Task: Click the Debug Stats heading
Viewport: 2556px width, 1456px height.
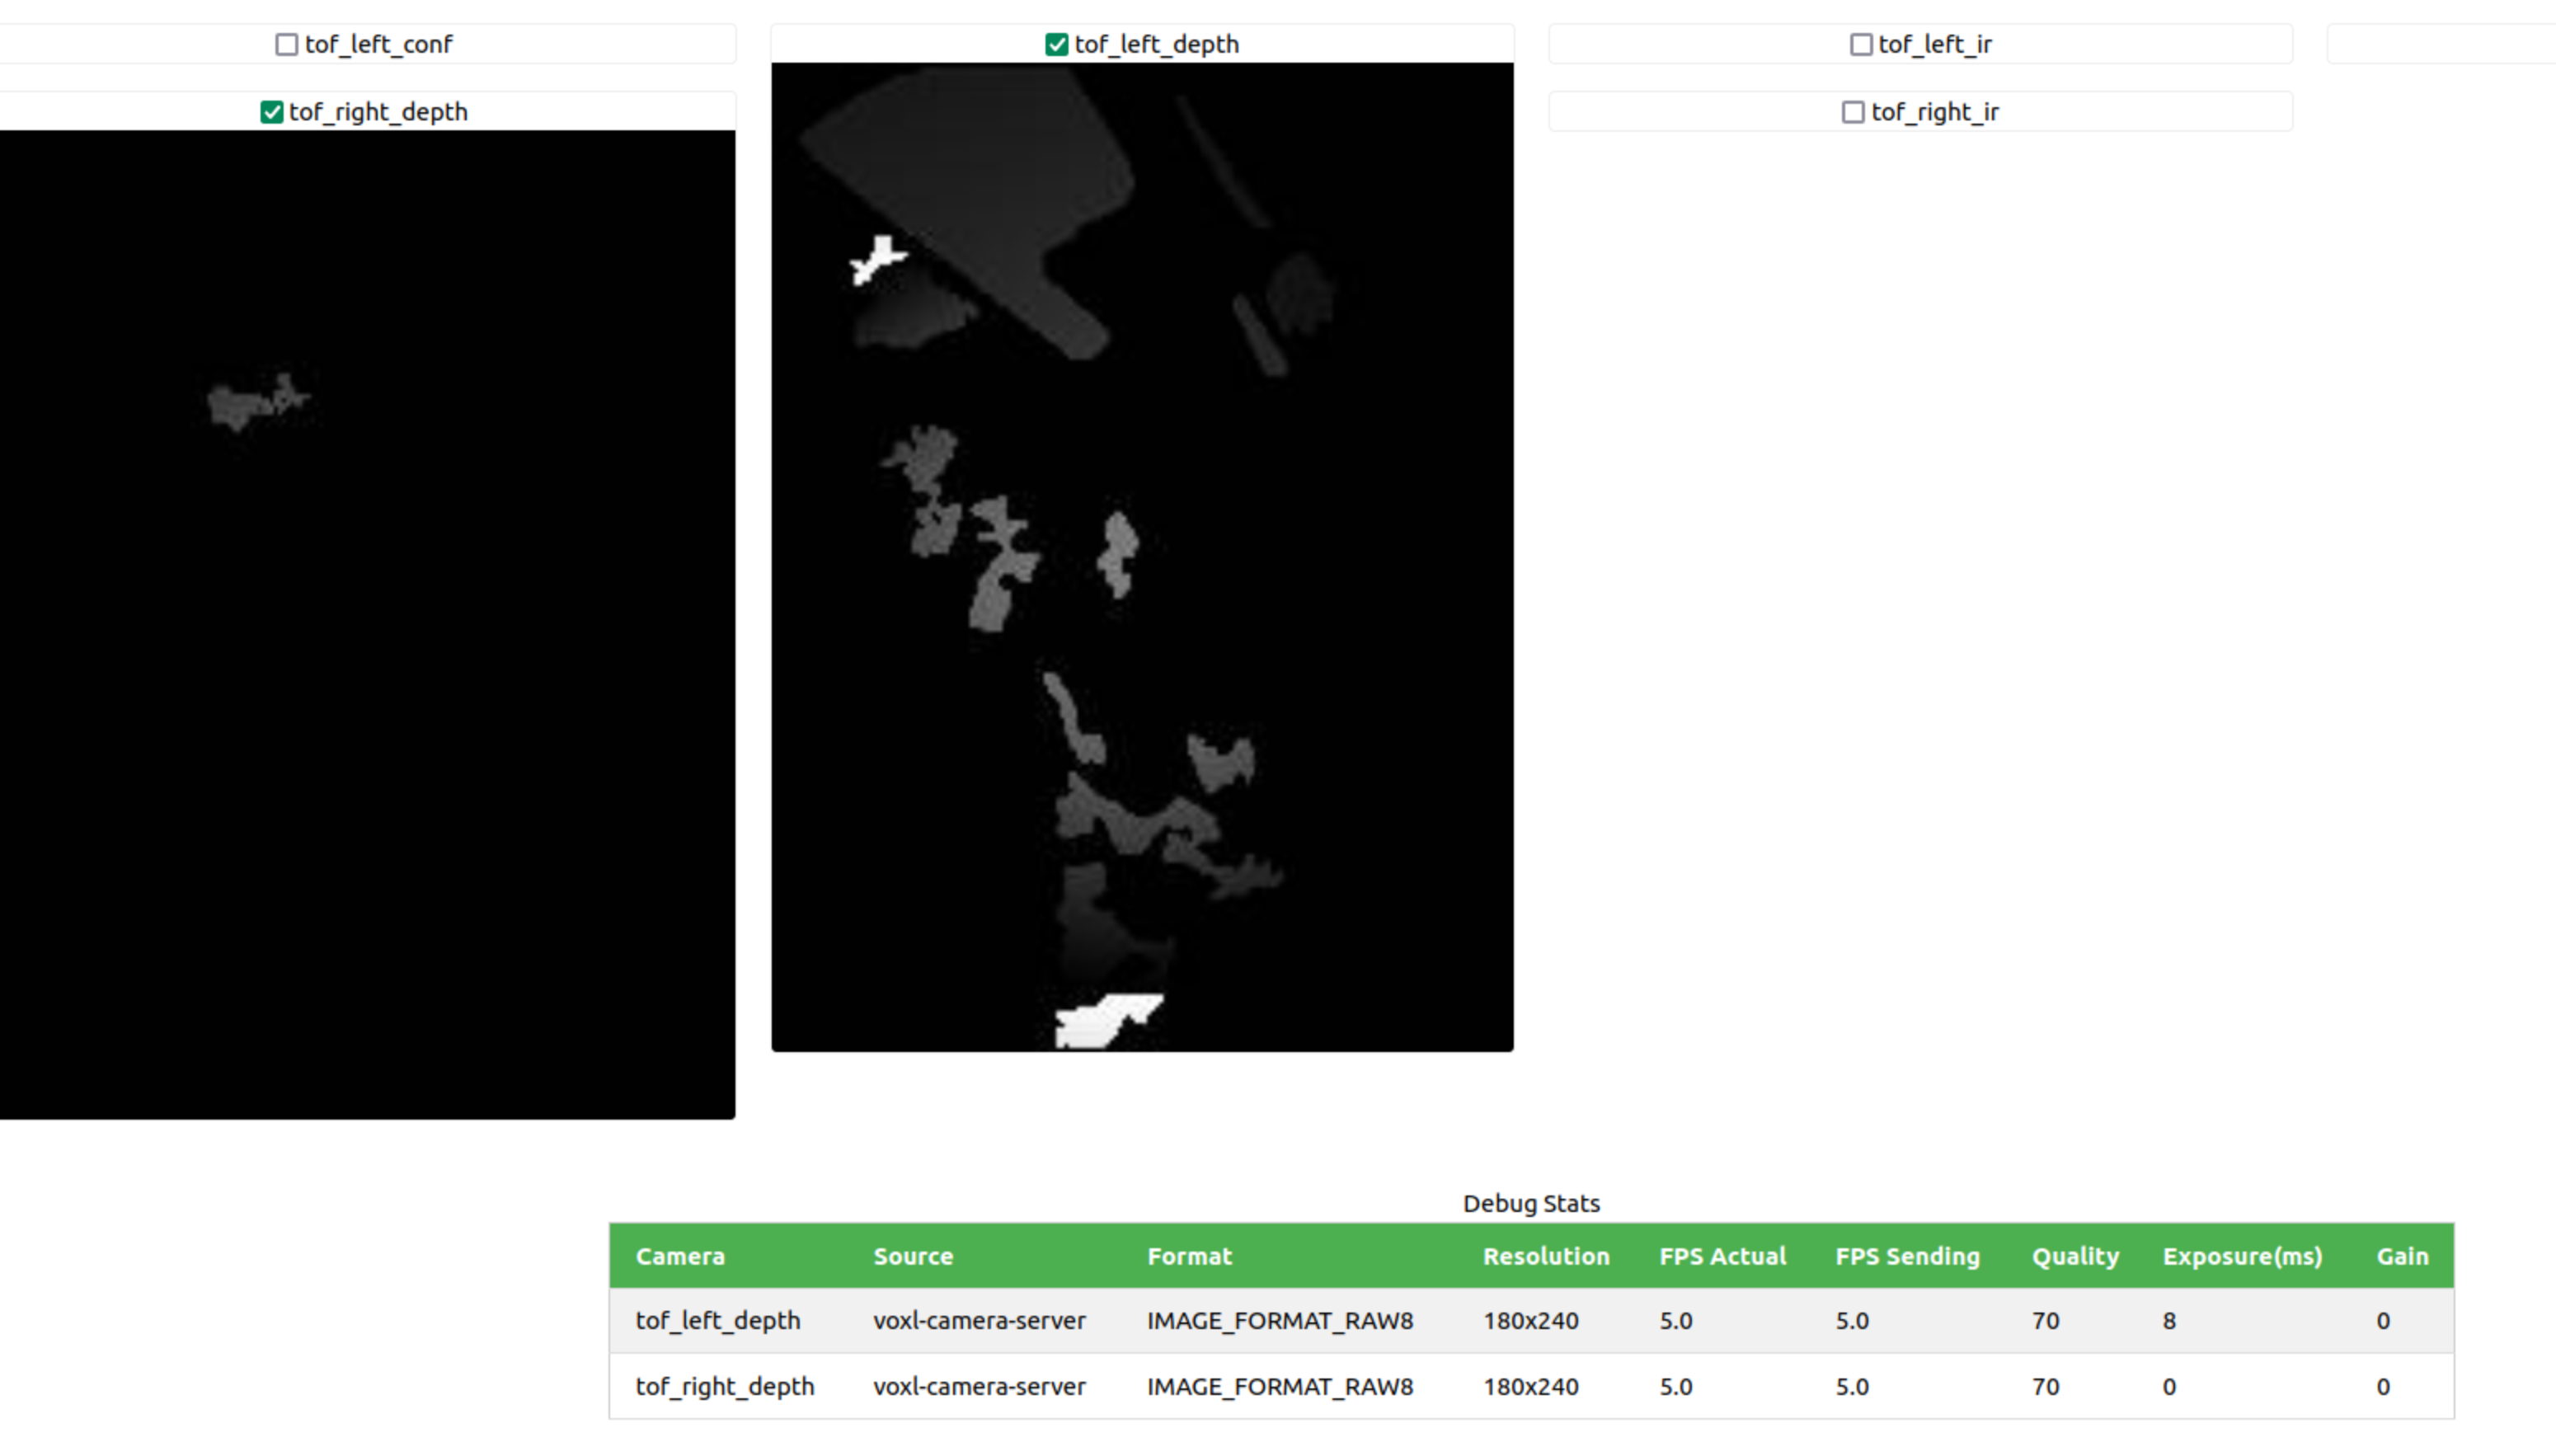Action: tap(1531, 1203)
